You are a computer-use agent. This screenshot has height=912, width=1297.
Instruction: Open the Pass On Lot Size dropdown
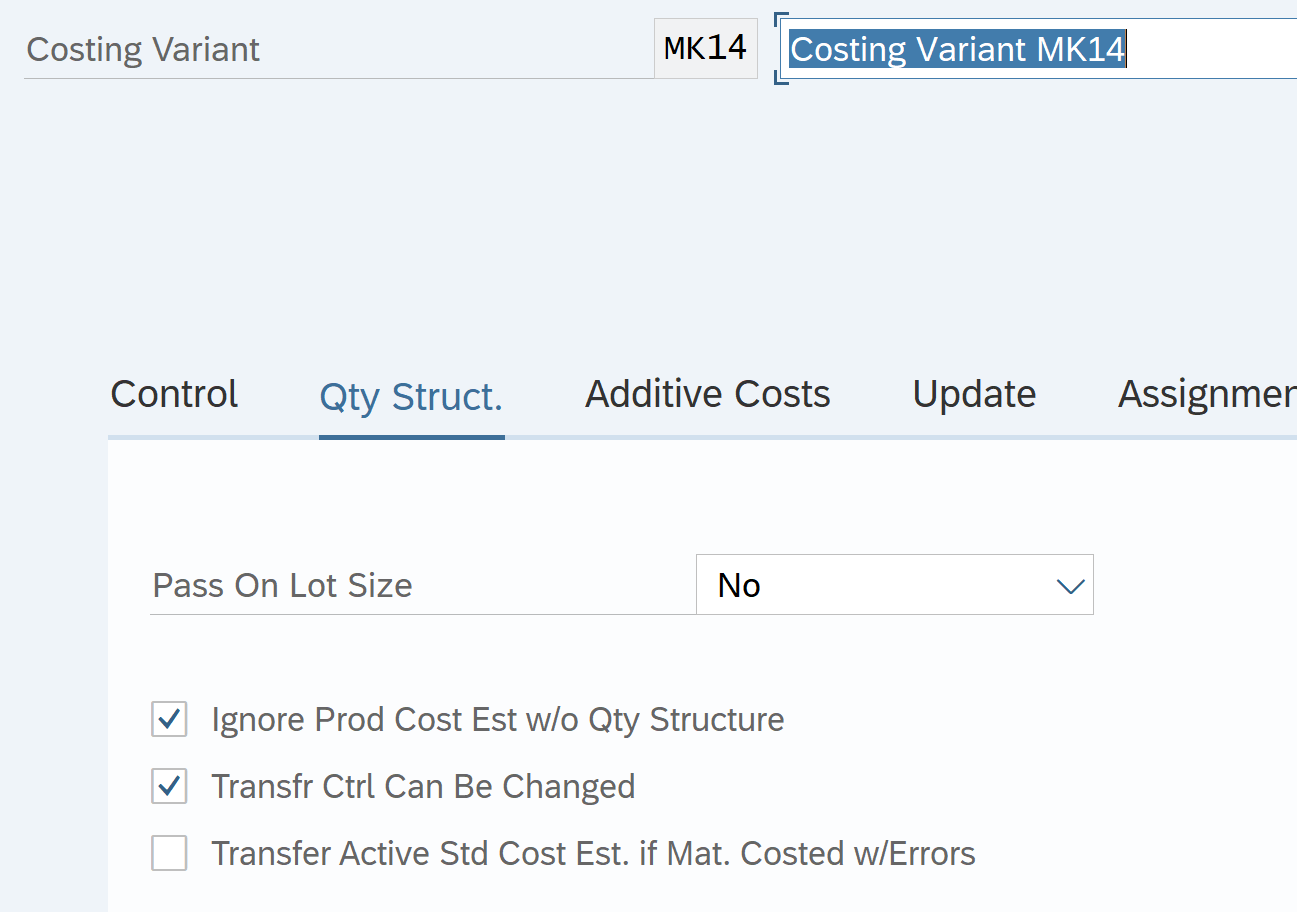pyautogui.click(x=894, y=585)
